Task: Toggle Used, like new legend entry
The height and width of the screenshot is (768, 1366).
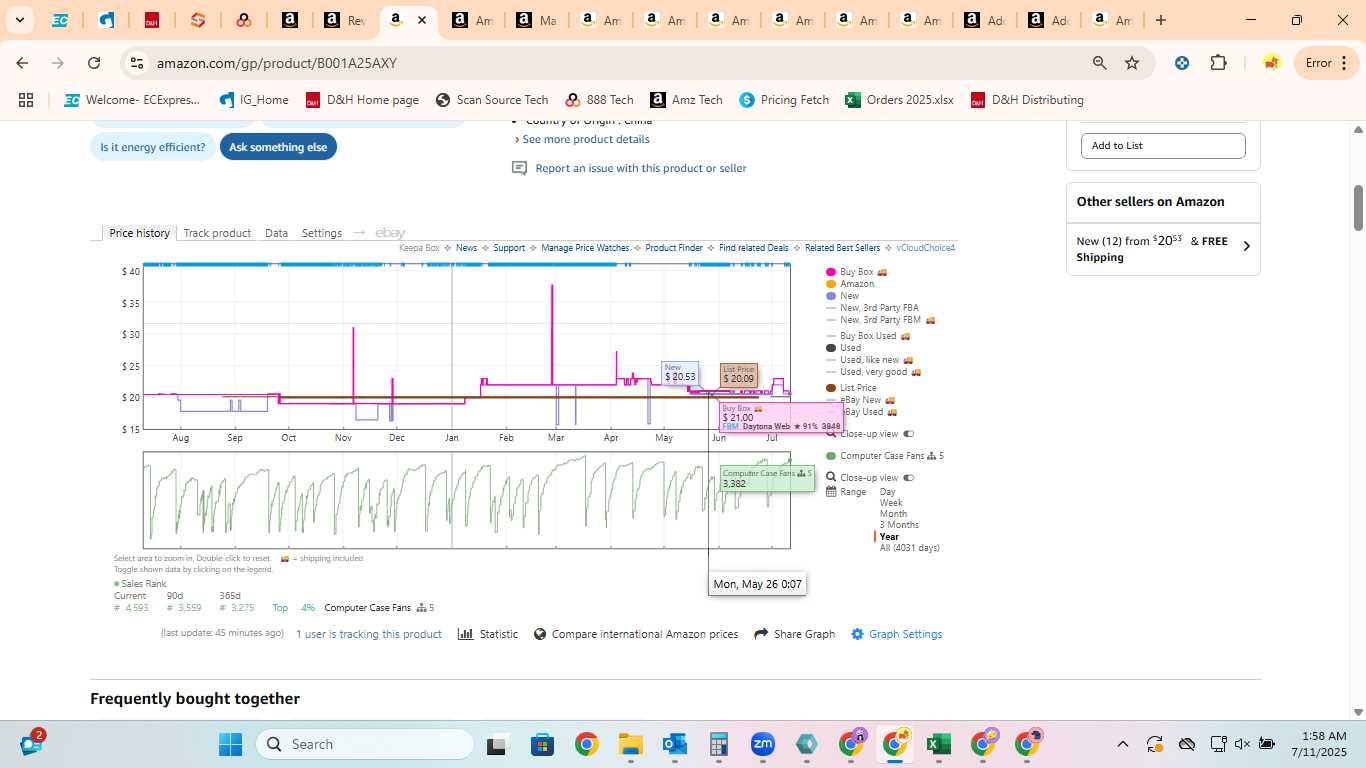Action: click(869, 360)
